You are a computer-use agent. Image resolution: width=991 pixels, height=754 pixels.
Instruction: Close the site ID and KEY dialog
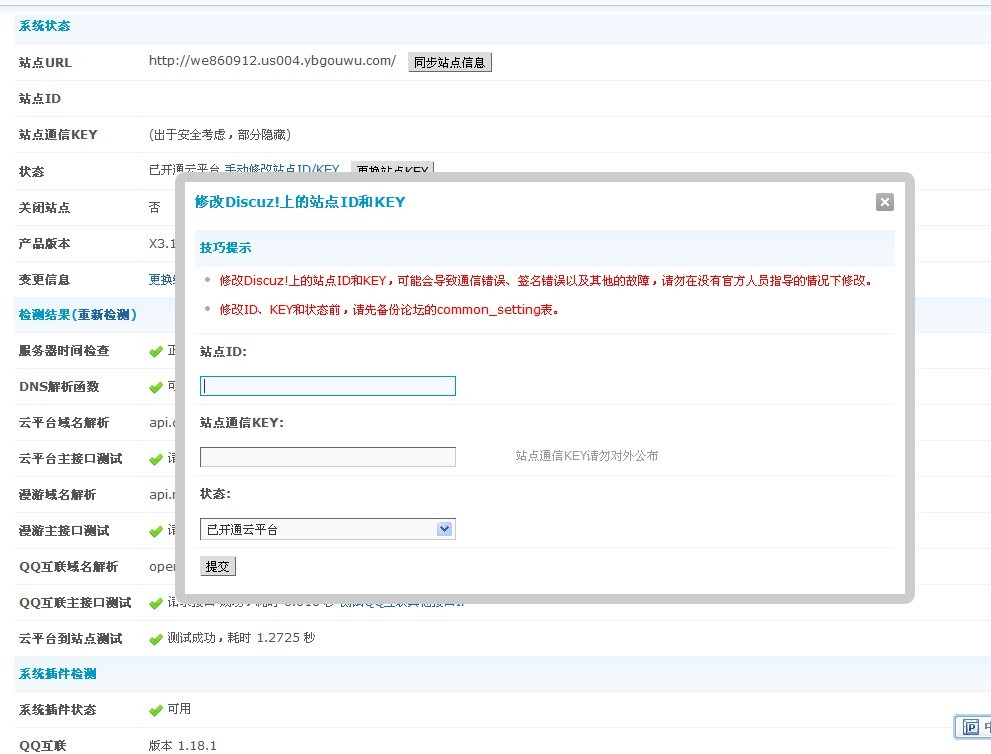click(x=884, y=202)
